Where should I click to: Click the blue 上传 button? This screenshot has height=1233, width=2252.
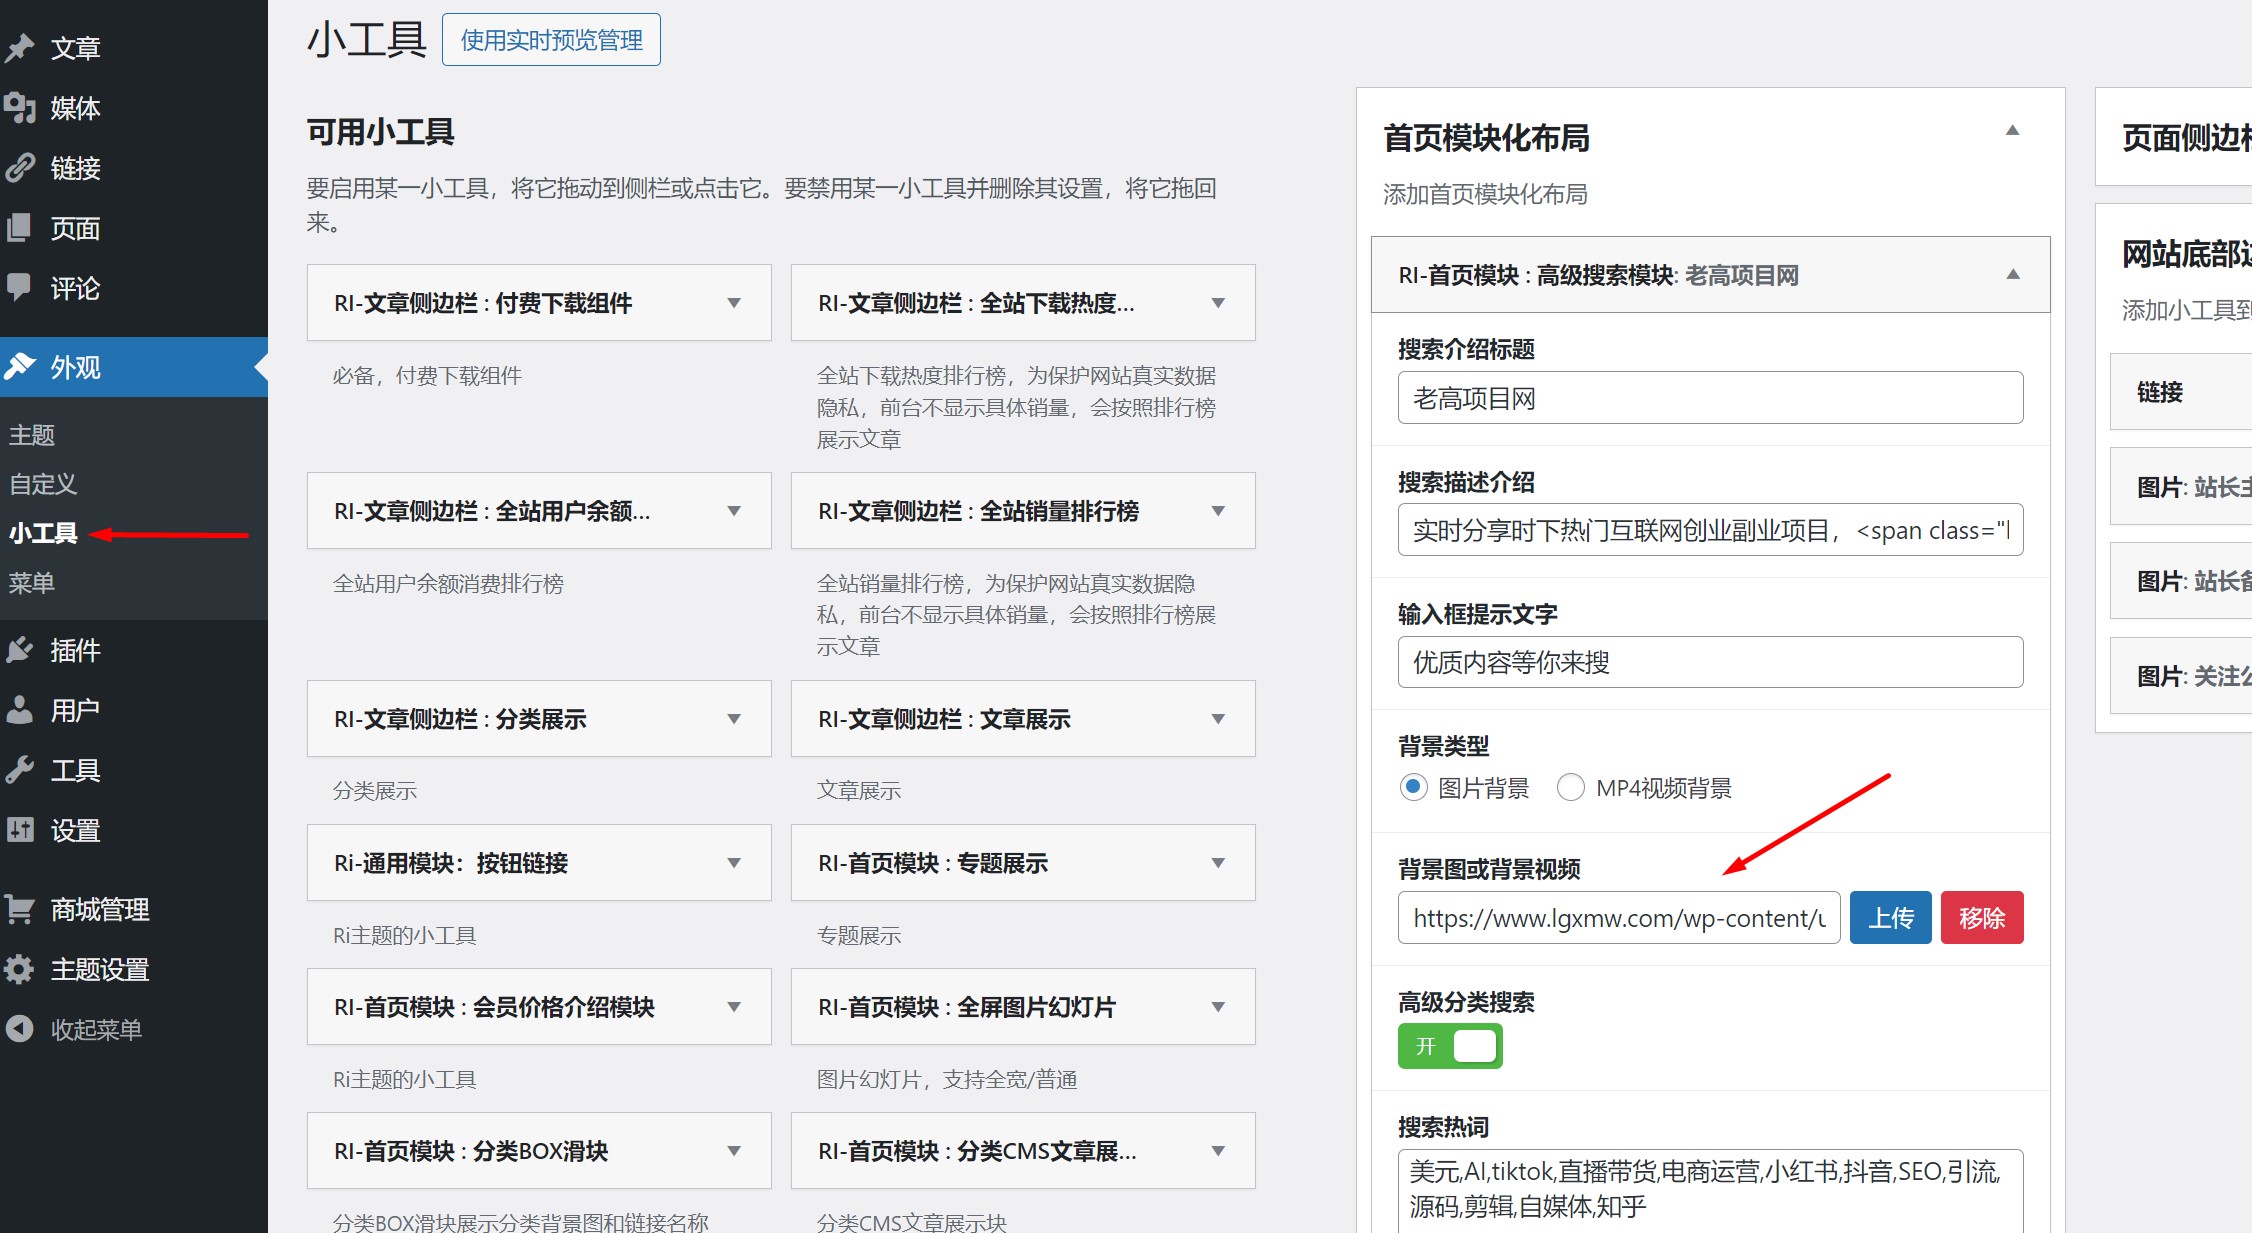pyautogui.click(x=1890, y=918)
